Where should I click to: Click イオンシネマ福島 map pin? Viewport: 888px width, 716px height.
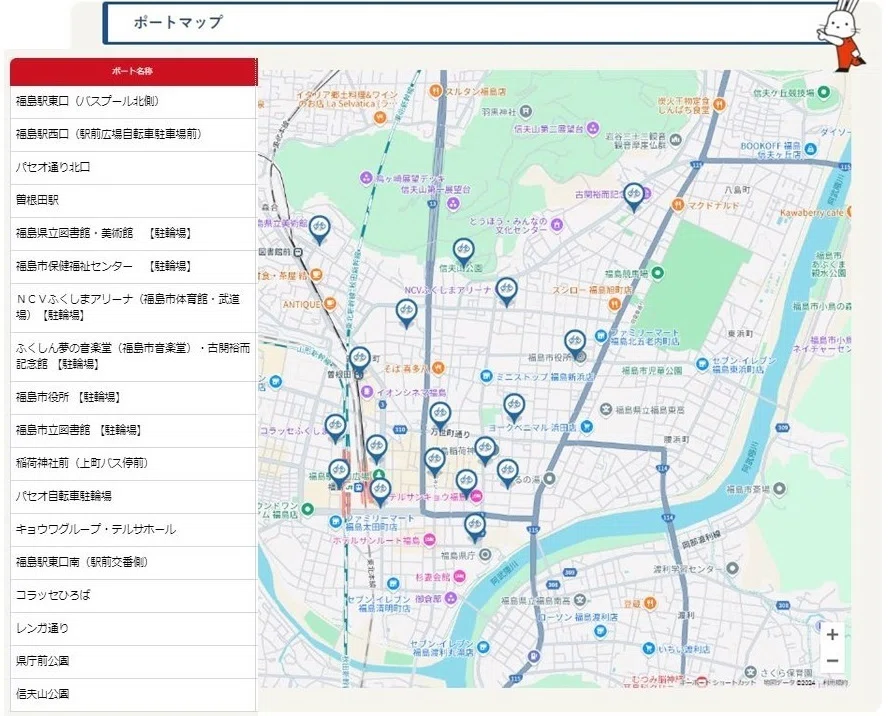tap(367, 391)
